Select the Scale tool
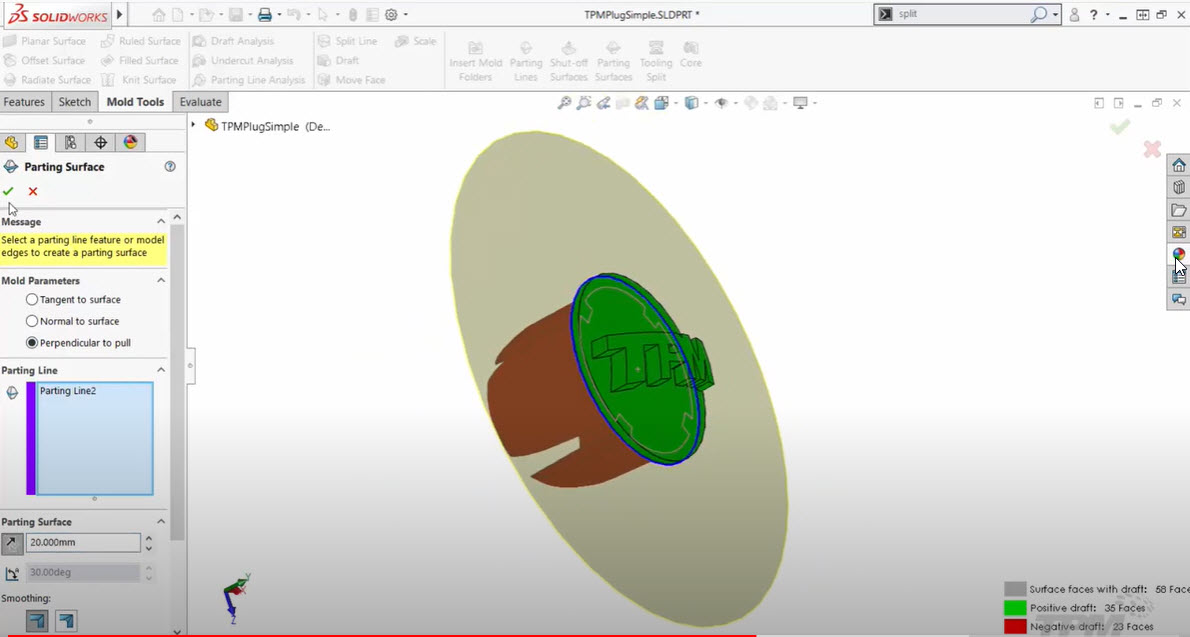This screenshot has height=637, width=1190. pyautogui.click(x=416, y=41)
